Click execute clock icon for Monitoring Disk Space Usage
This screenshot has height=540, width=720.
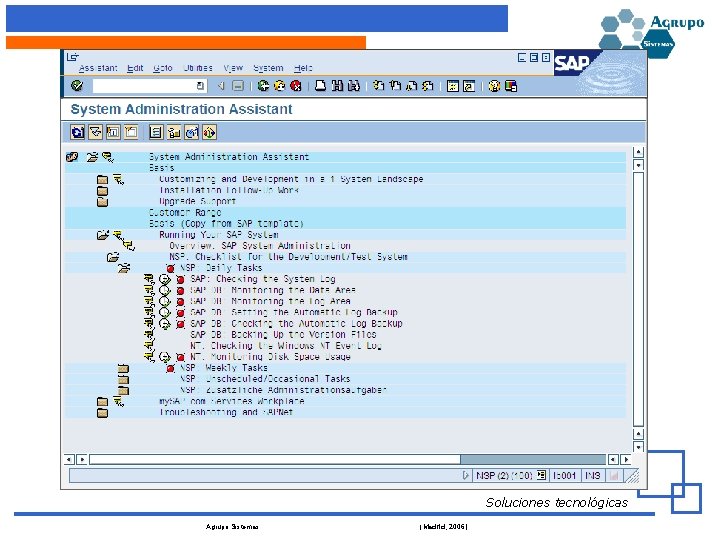point(164,357)
